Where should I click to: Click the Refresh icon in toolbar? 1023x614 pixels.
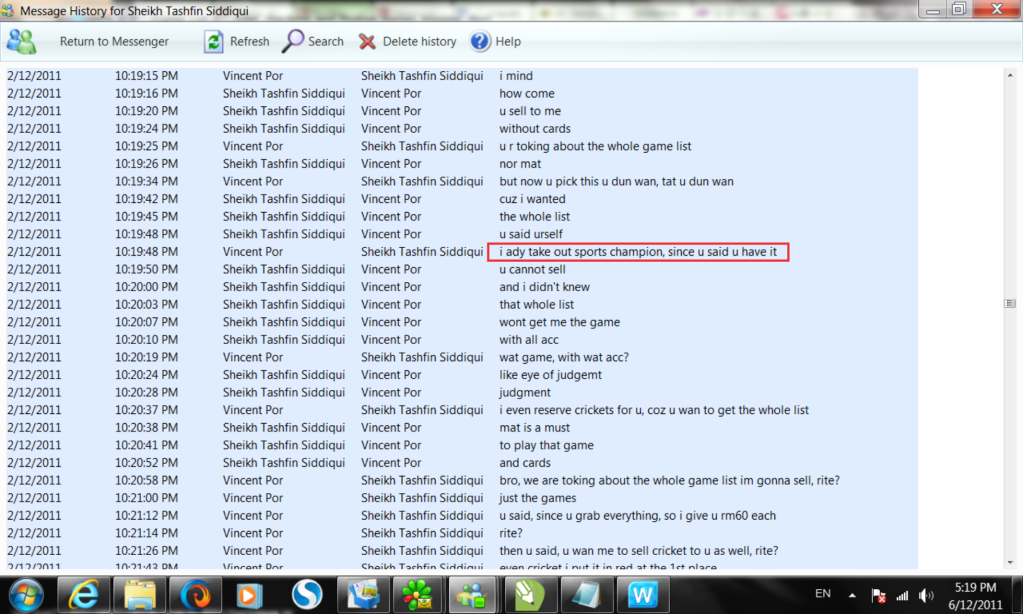point(214,41)
